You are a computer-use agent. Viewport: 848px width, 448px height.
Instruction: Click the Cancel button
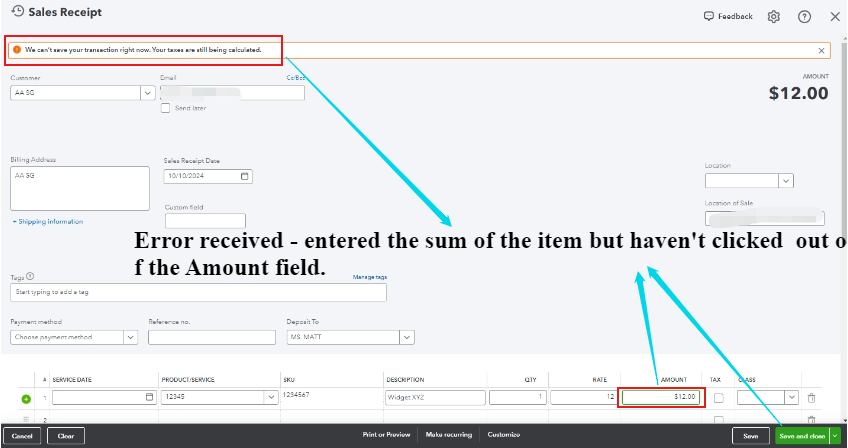point(22,436)
